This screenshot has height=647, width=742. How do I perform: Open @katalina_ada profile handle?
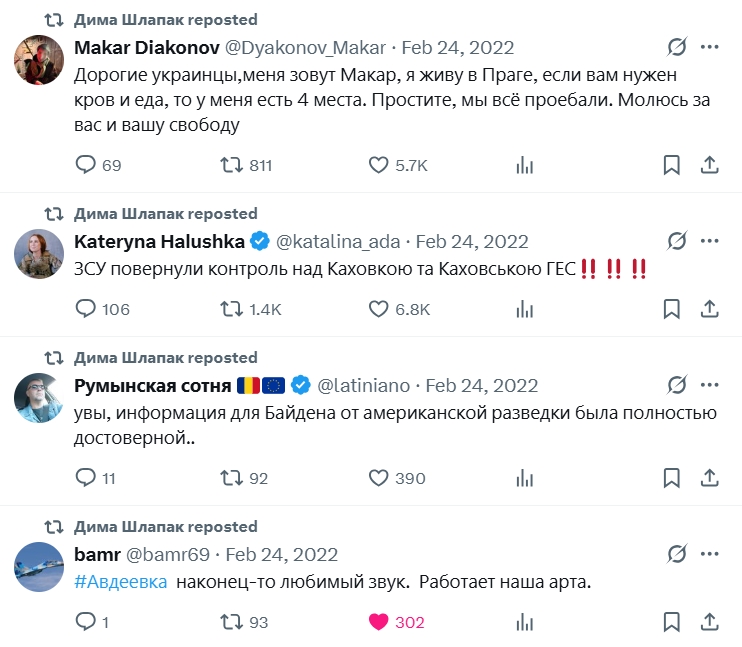coord(337,241)
